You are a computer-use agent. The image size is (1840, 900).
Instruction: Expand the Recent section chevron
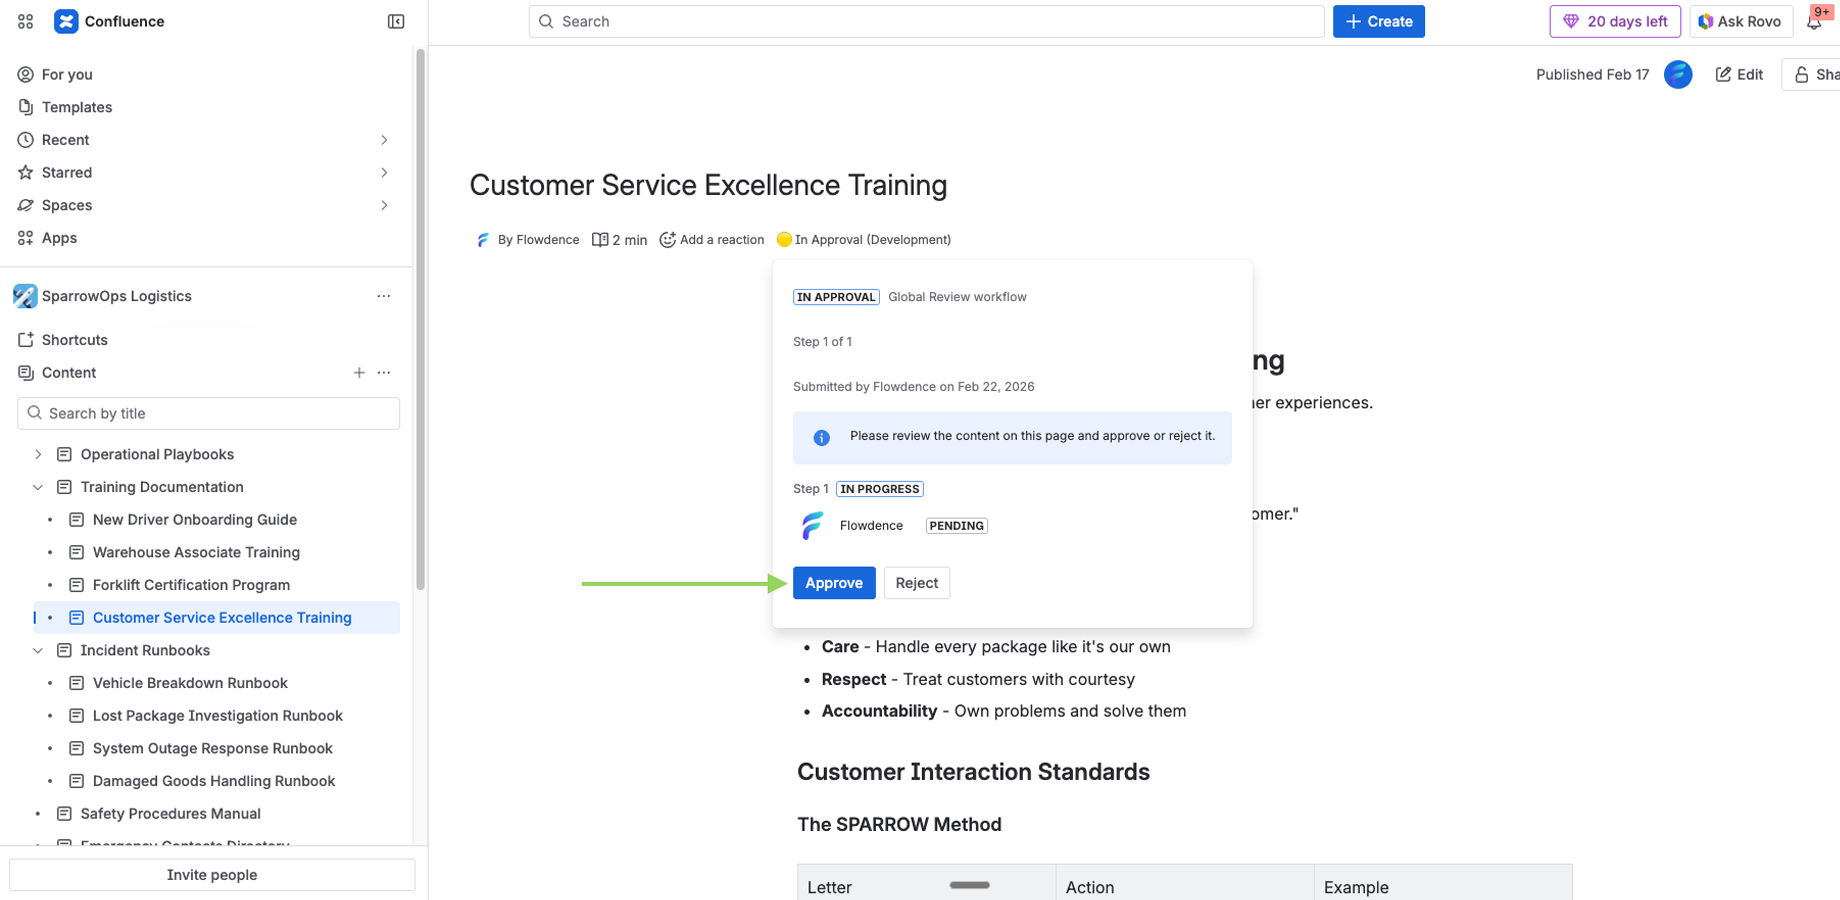click(384, 140)
